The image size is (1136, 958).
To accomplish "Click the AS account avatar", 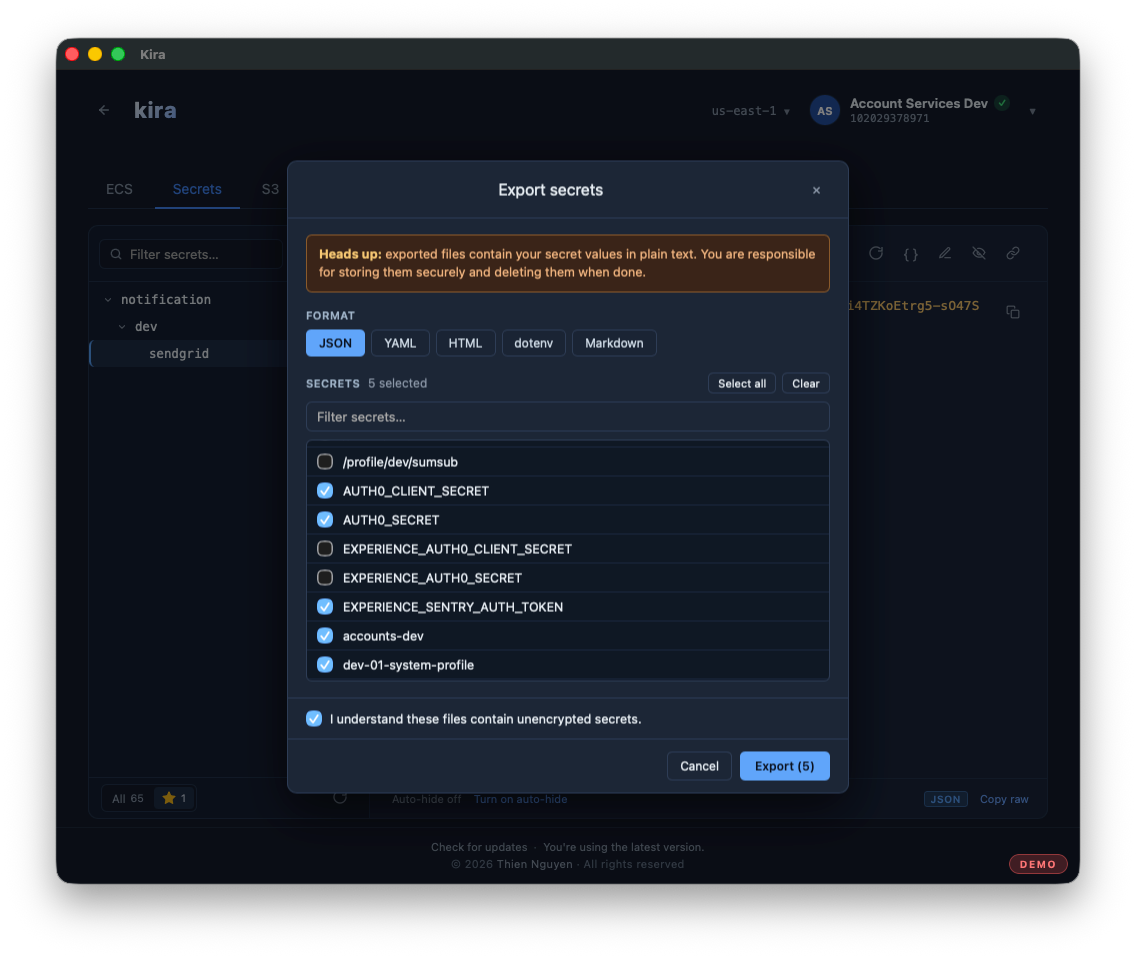I will click(824, 111).
